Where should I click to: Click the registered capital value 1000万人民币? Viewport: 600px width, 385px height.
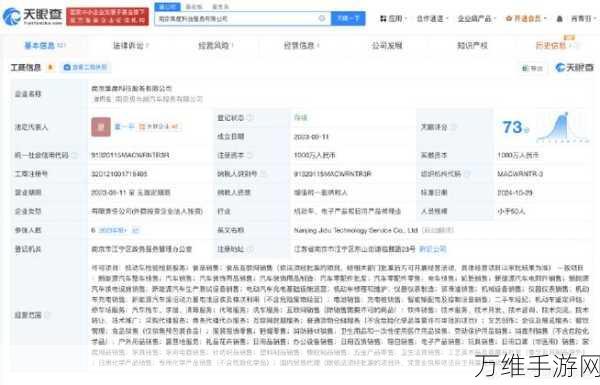[x=314, y=155]
